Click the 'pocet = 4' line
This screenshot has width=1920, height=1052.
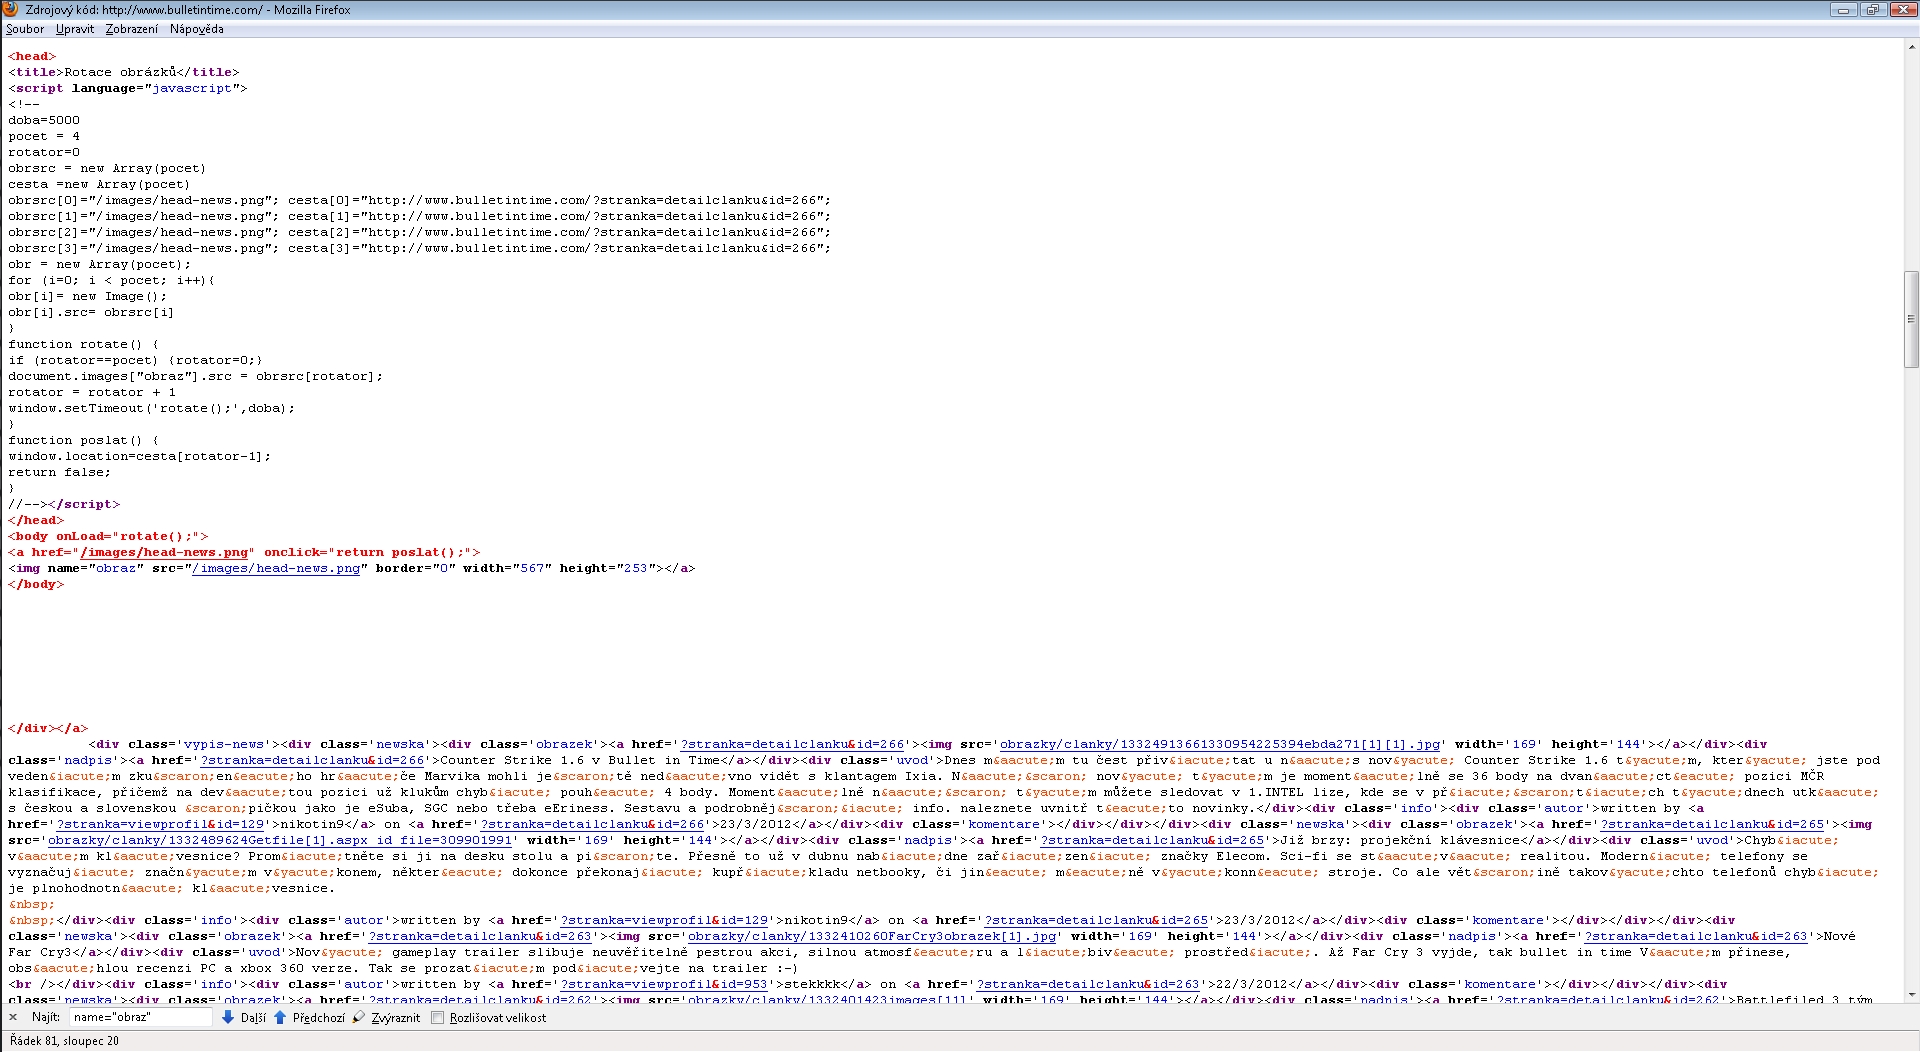(x=44, y=136)
